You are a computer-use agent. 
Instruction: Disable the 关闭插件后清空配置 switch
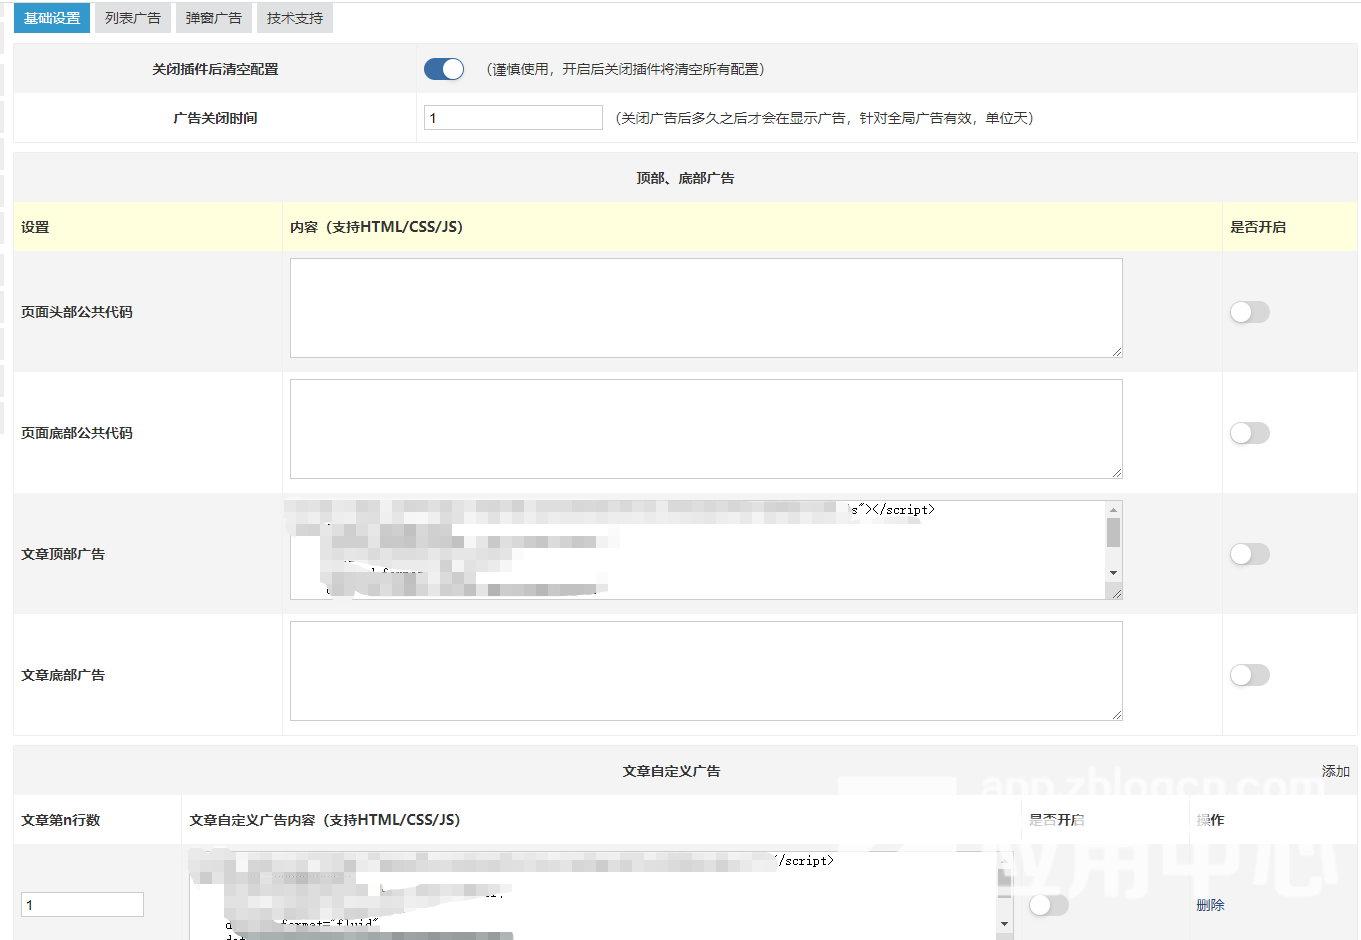click(443, 69)
